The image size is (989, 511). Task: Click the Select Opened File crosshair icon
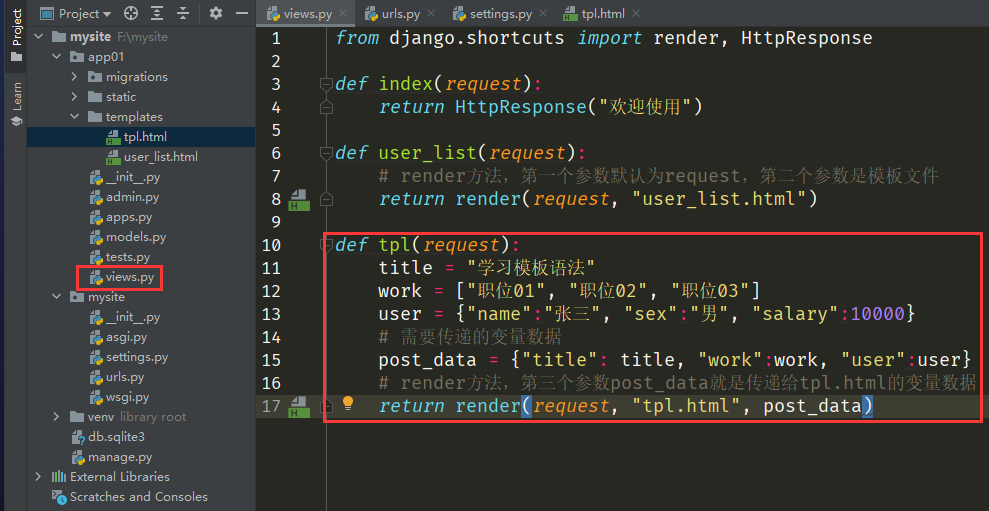pyautogui.click(x=131, y=14)
